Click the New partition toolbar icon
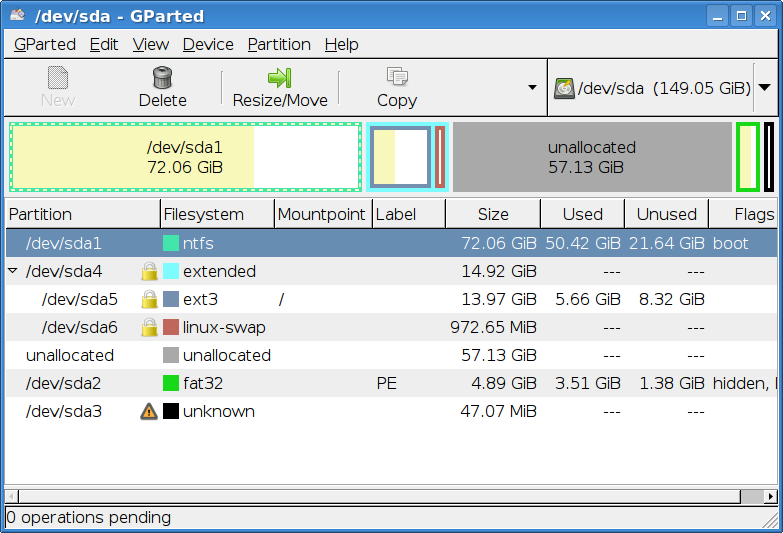Image resolution: width=783 pixels, height=533 pixels. 58,78
